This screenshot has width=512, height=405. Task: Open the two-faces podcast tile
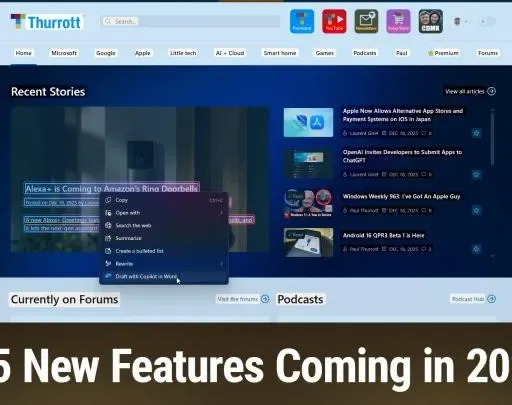coord(430,21)
